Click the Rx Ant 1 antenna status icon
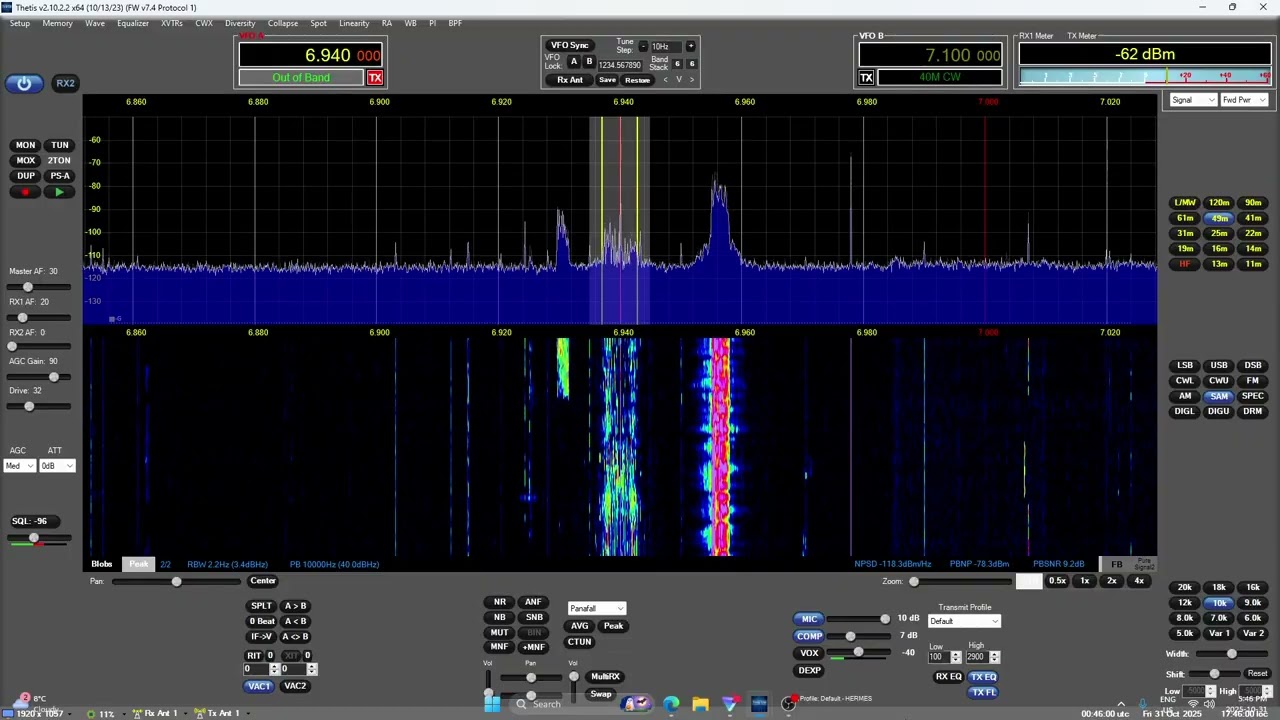The width and height of the screenshot is (1280, 720). (x=137, y=713)
